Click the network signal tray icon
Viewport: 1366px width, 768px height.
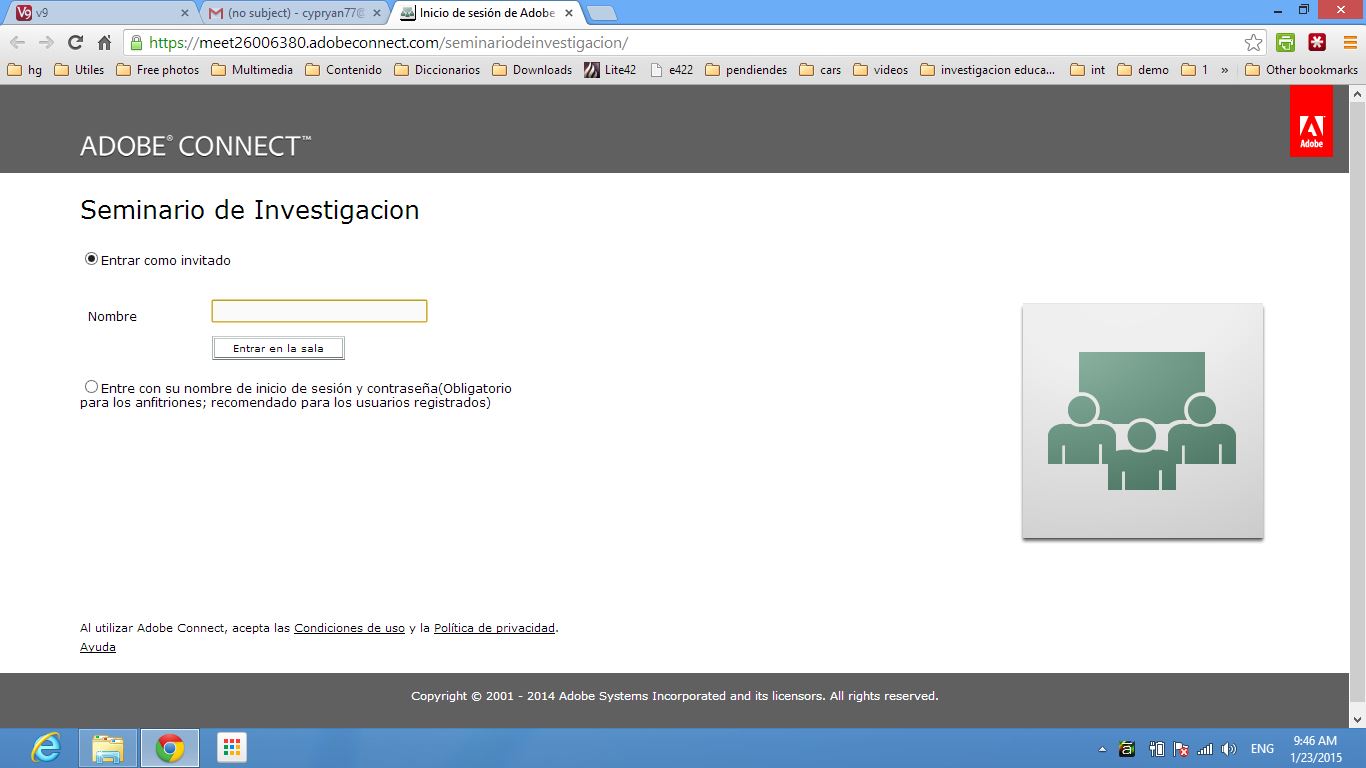1205,748
